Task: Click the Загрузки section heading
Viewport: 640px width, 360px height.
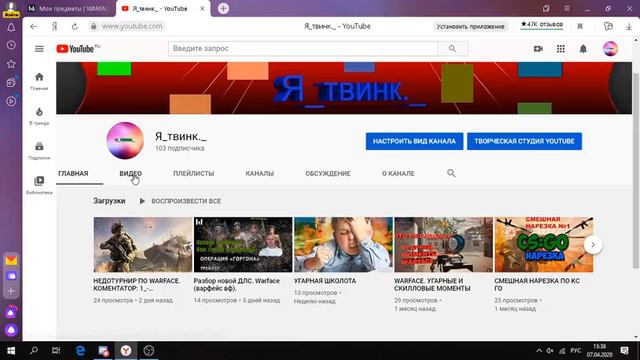Action: pos(109,201)
